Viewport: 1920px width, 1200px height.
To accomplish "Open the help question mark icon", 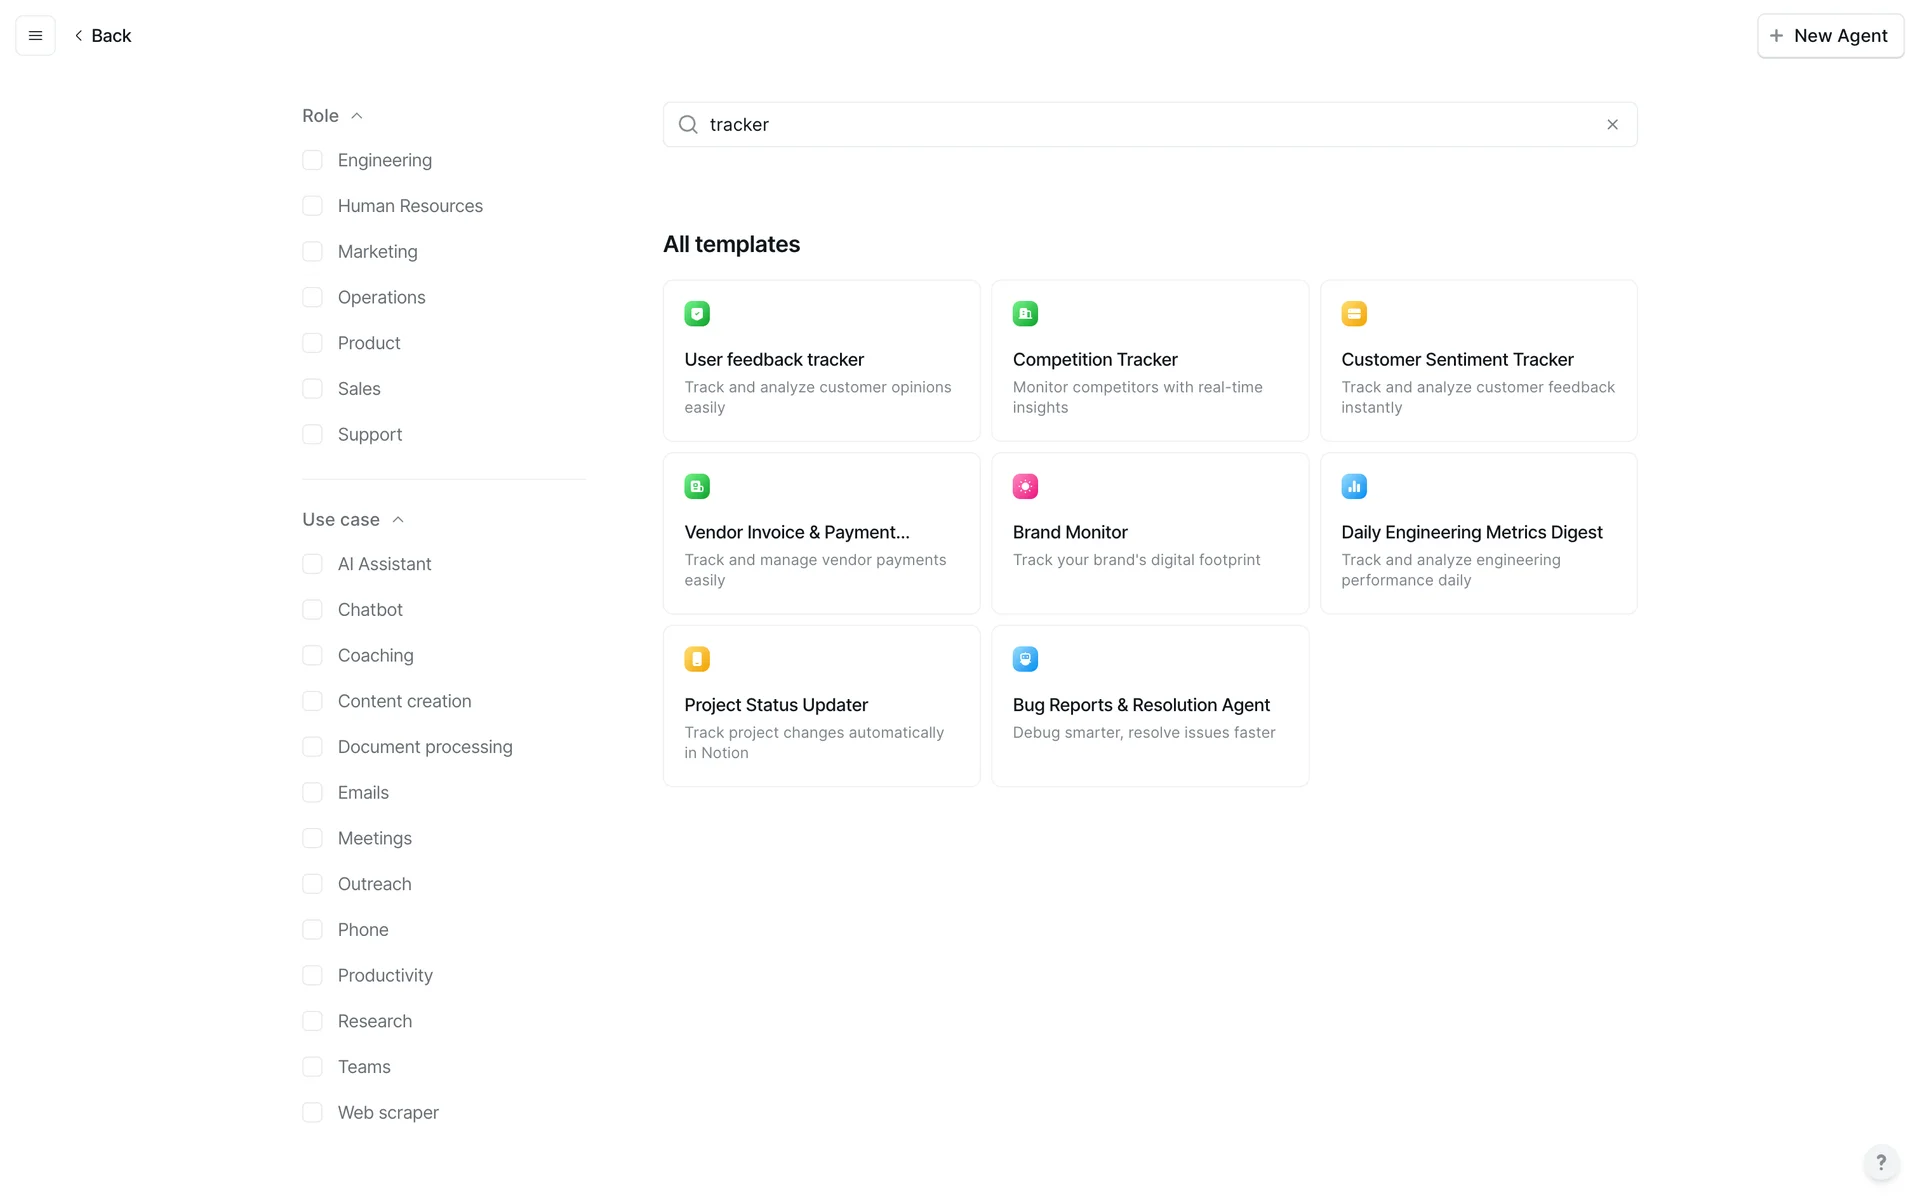I will pyautogui.click(x=1881, y=1162).
